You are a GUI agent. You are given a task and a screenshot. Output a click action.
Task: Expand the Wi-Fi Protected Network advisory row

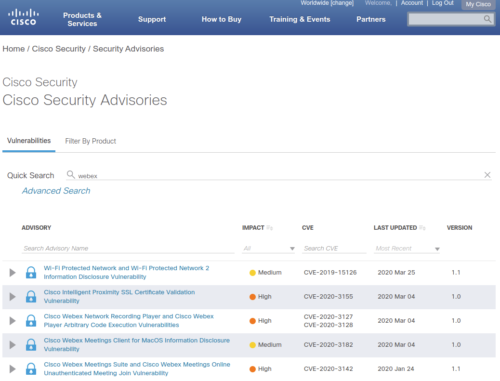12,272
